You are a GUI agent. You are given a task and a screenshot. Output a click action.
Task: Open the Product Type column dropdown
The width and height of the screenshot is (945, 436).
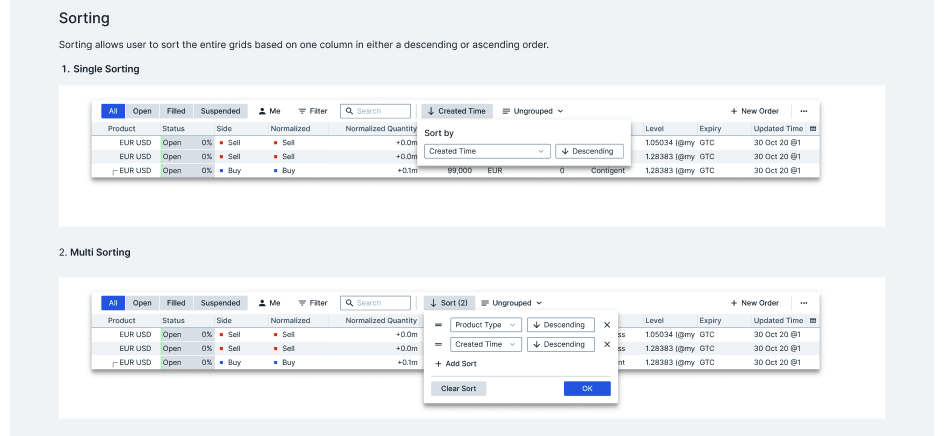486,325
